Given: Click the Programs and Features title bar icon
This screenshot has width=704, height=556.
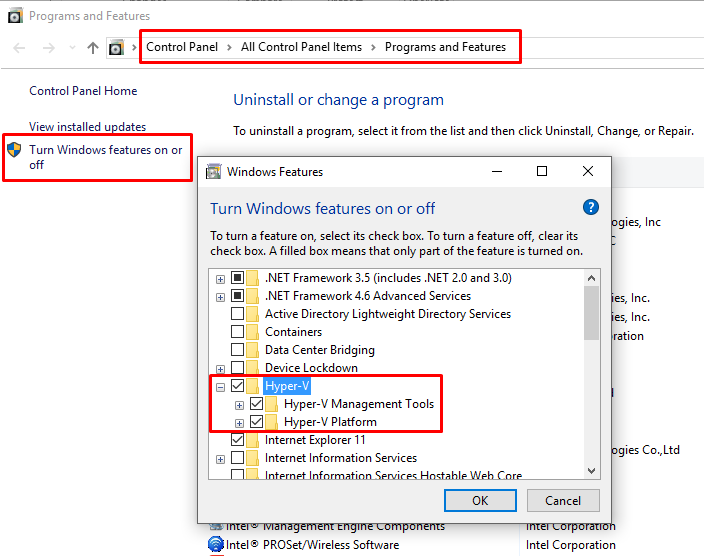Looking at the screenshot, I should [x=15, y=16].
